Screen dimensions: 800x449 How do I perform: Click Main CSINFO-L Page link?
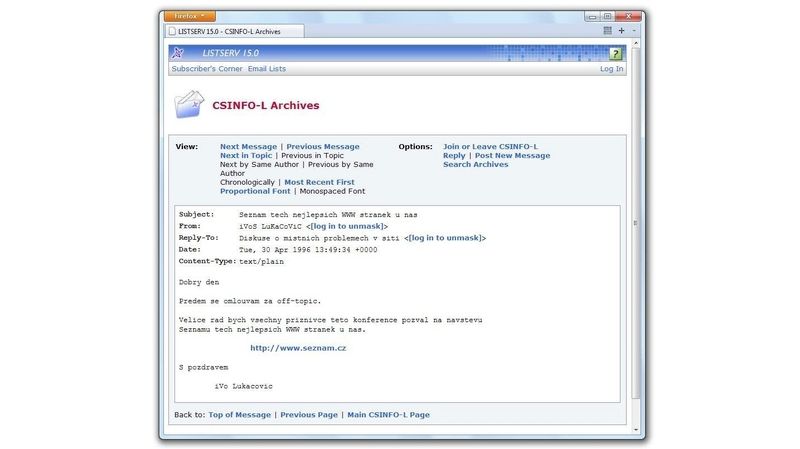[x=388, y=414]
